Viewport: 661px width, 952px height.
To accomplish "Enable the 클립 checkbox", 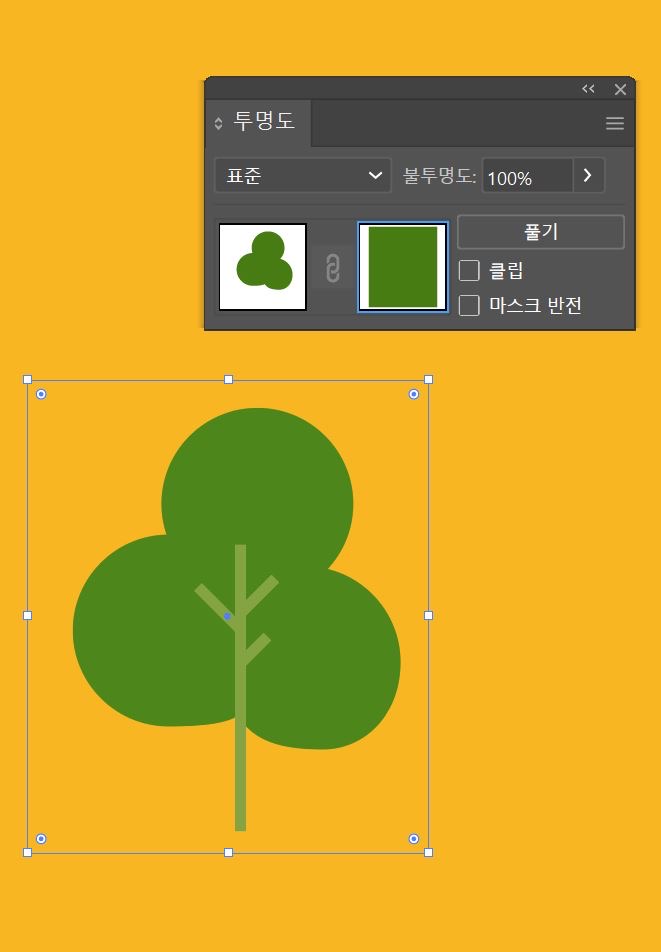I will (x=469, y=270).
